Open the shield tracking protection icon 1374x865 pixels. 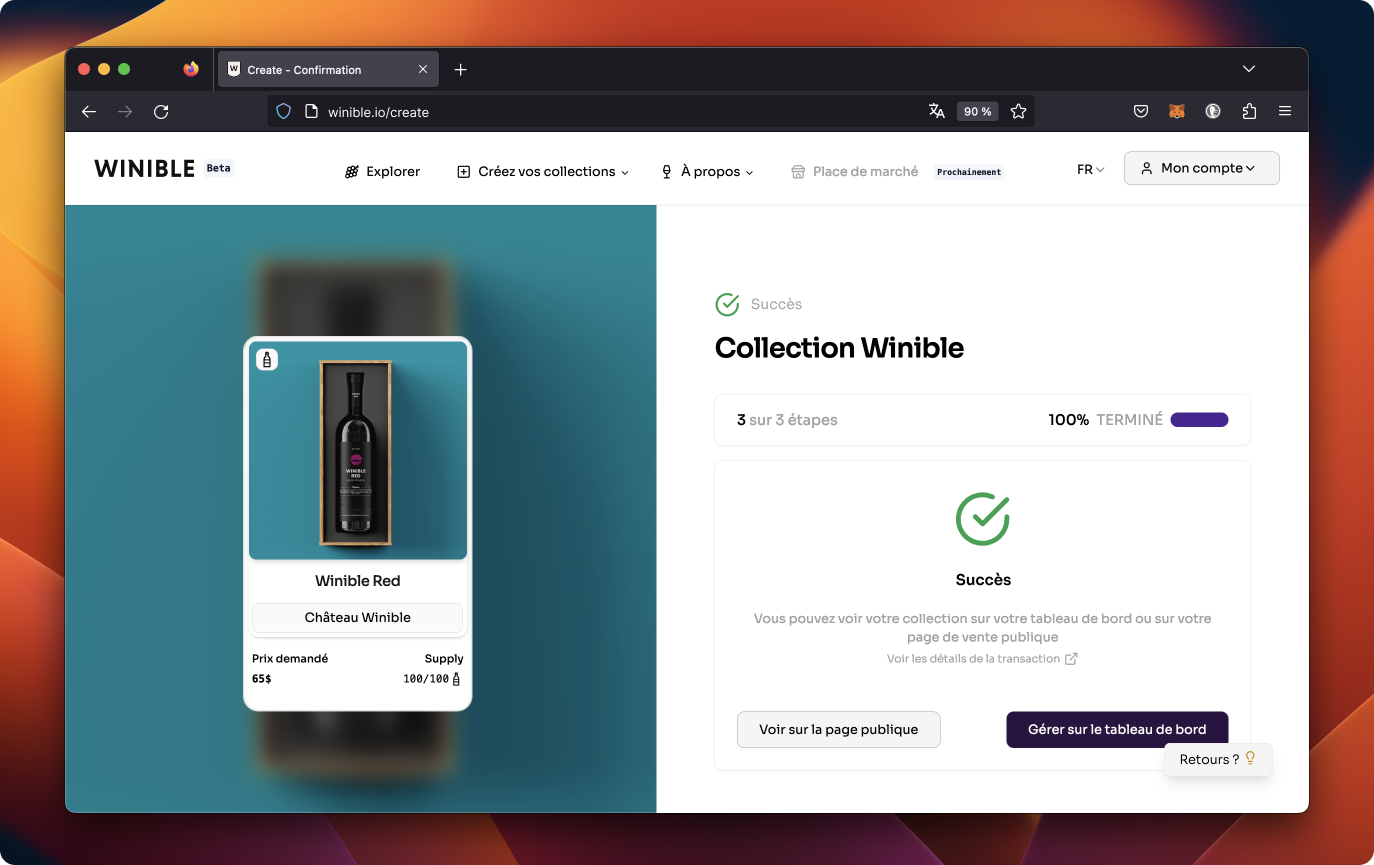[283, 112]
